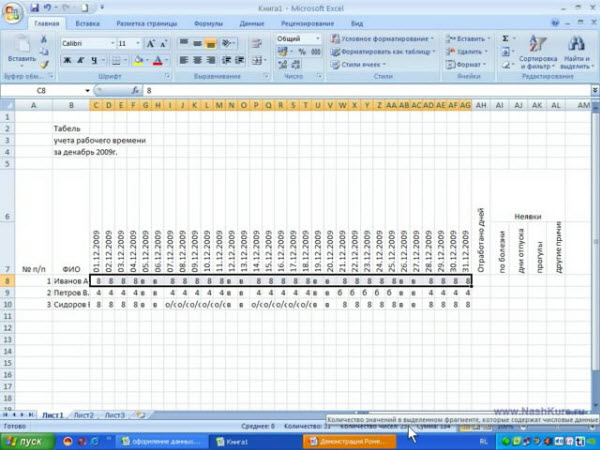The image size is (600, 450).
Task: Click Формат button in Ячейки group
Action: [465, 65]
